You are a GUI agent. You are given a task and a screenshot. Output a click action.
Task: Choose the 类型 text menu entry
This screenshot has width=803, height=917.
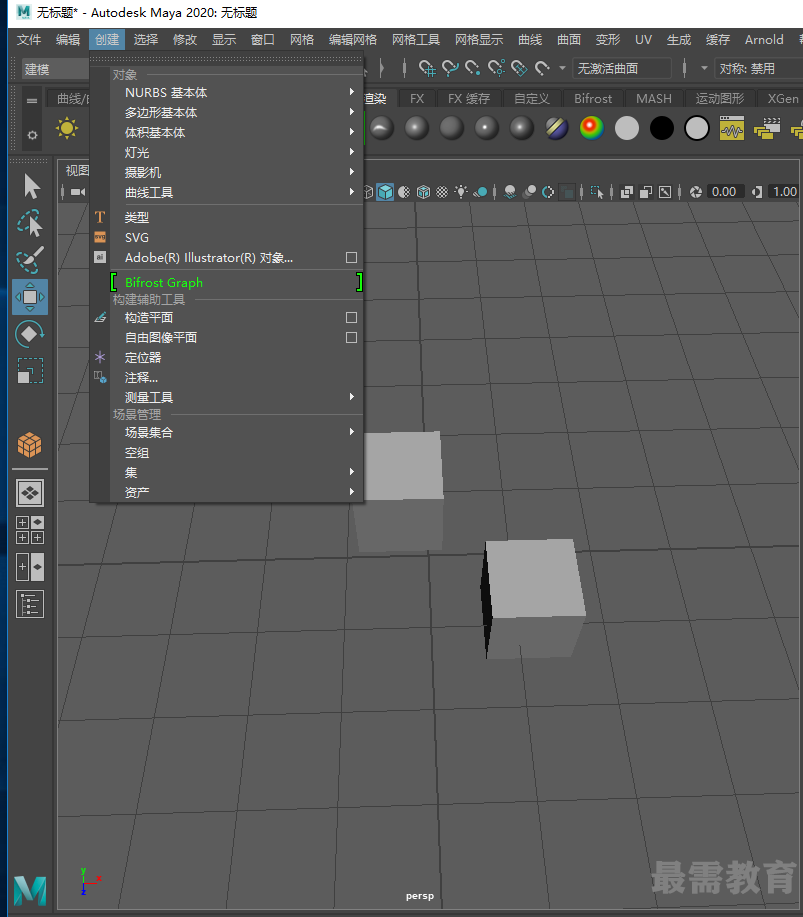(236, 218)
